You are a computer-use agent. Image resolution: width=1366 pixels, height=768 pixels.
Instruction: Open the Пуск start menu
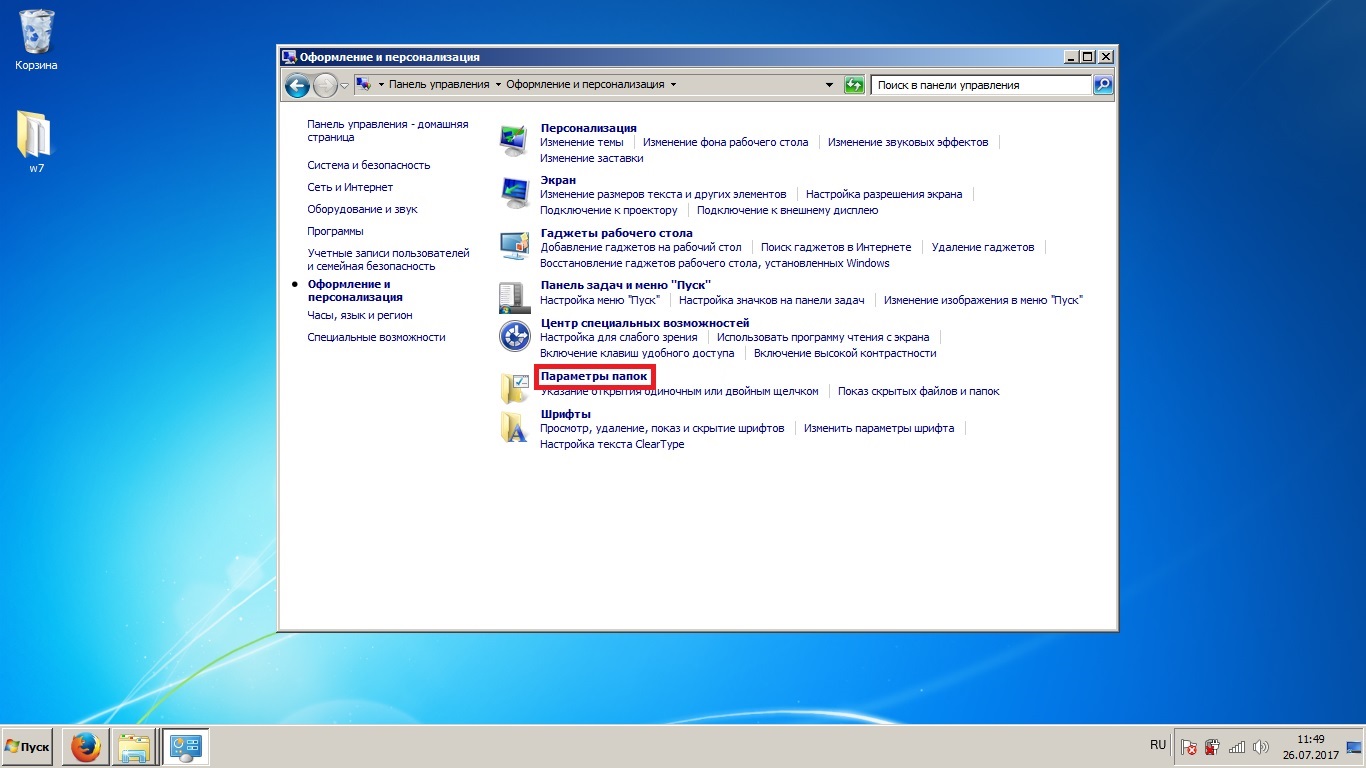(x=29, y=747)
